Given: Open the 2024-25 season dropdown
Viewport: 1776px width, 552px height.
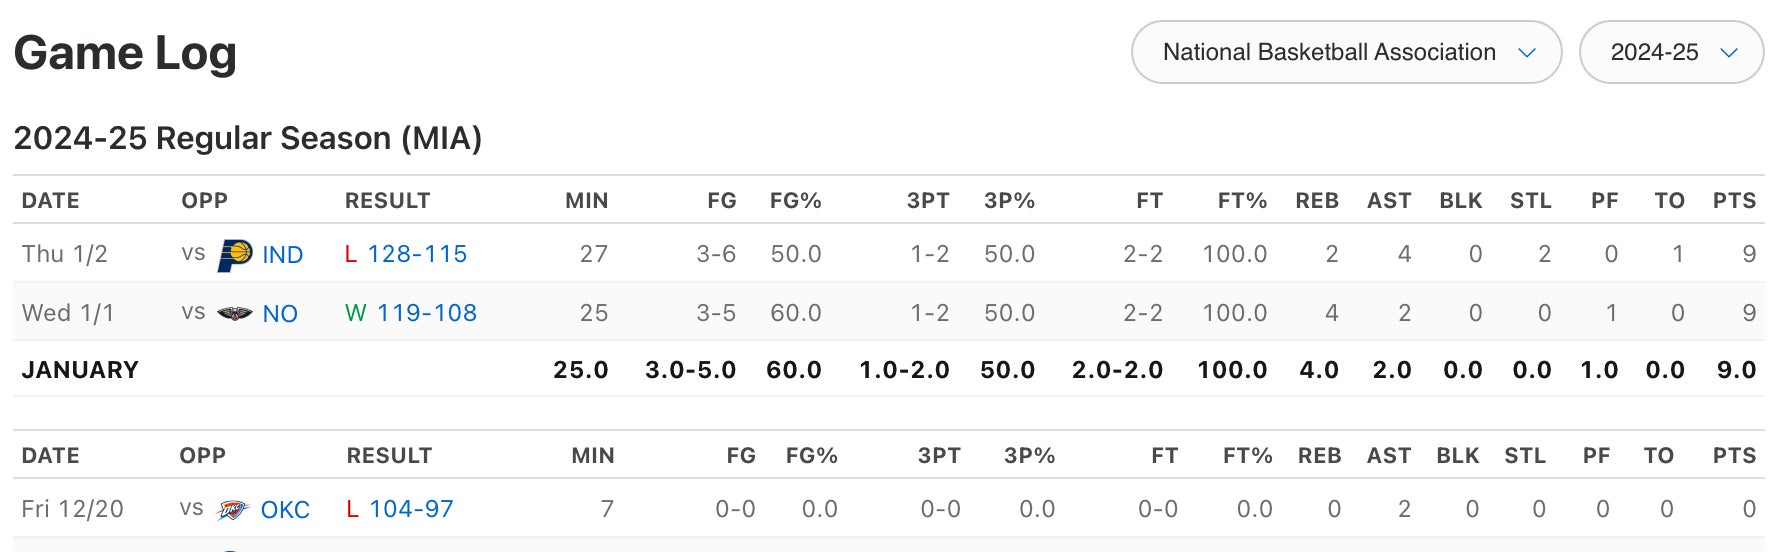Looking at the screenshot, I should point(1670,52).
